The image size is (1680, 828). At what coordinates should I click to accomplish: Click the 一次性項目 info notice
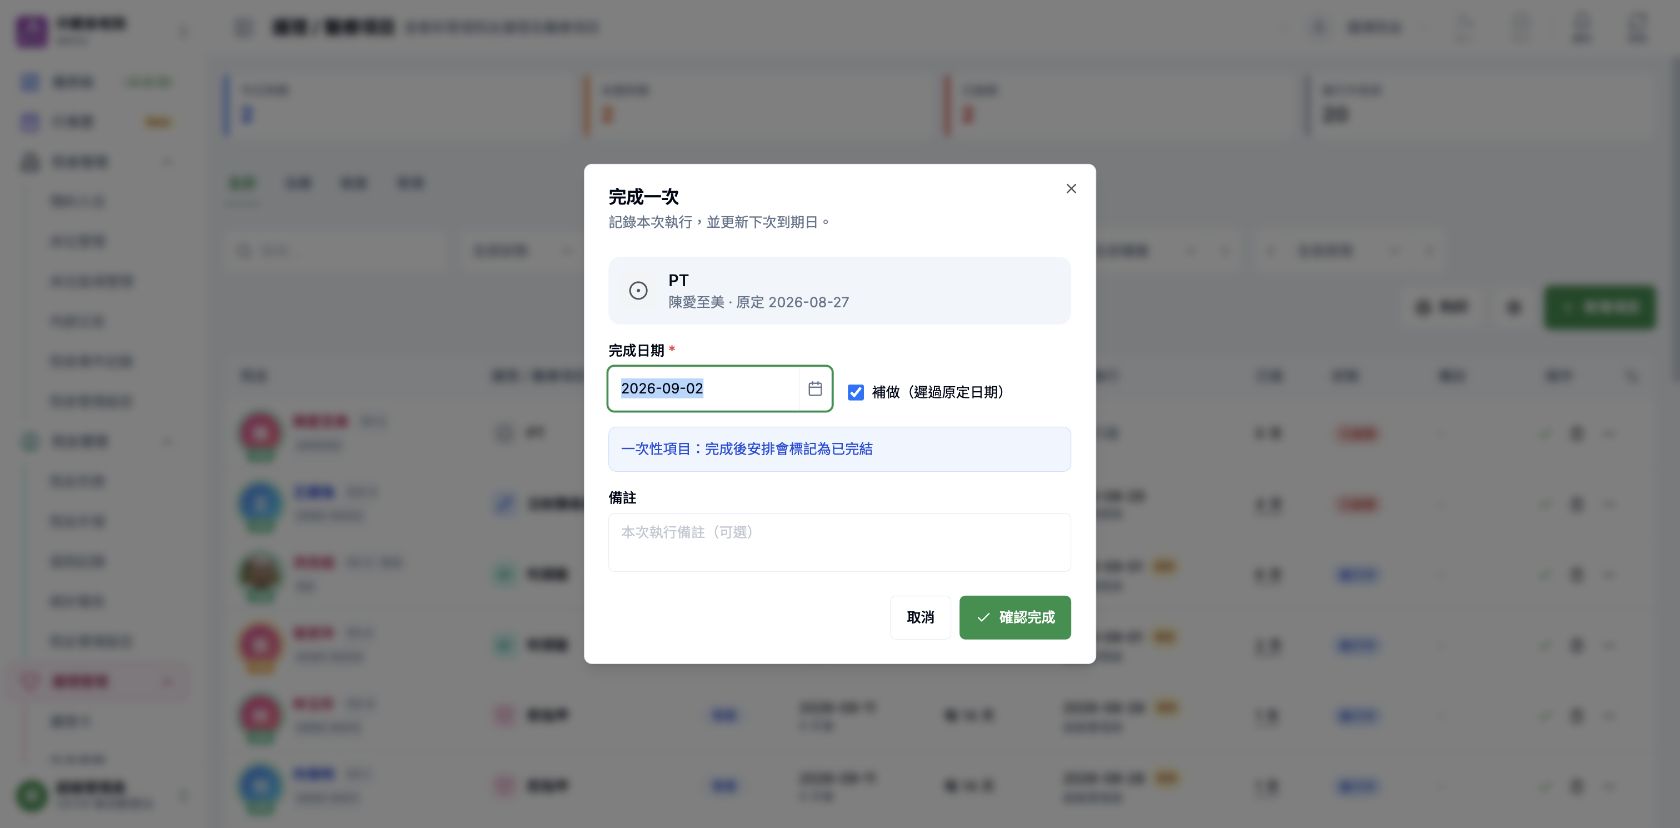click(x=839, y=449)
